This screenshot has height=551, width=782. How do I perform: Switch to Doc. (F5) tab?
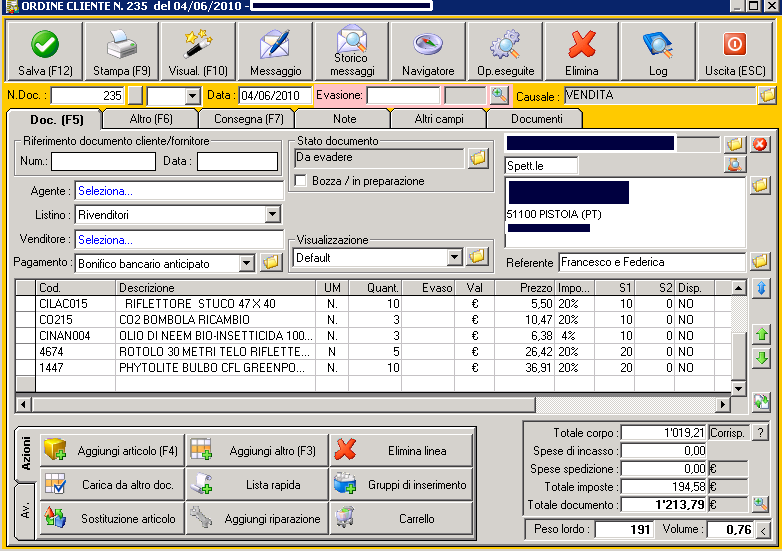pos(56,120)
